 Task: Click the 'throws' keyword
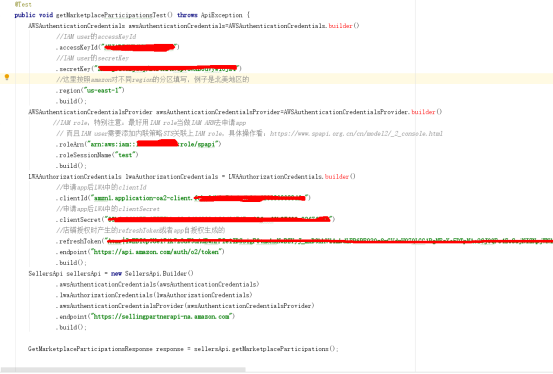pyautogui.click(x=187, y=15)
